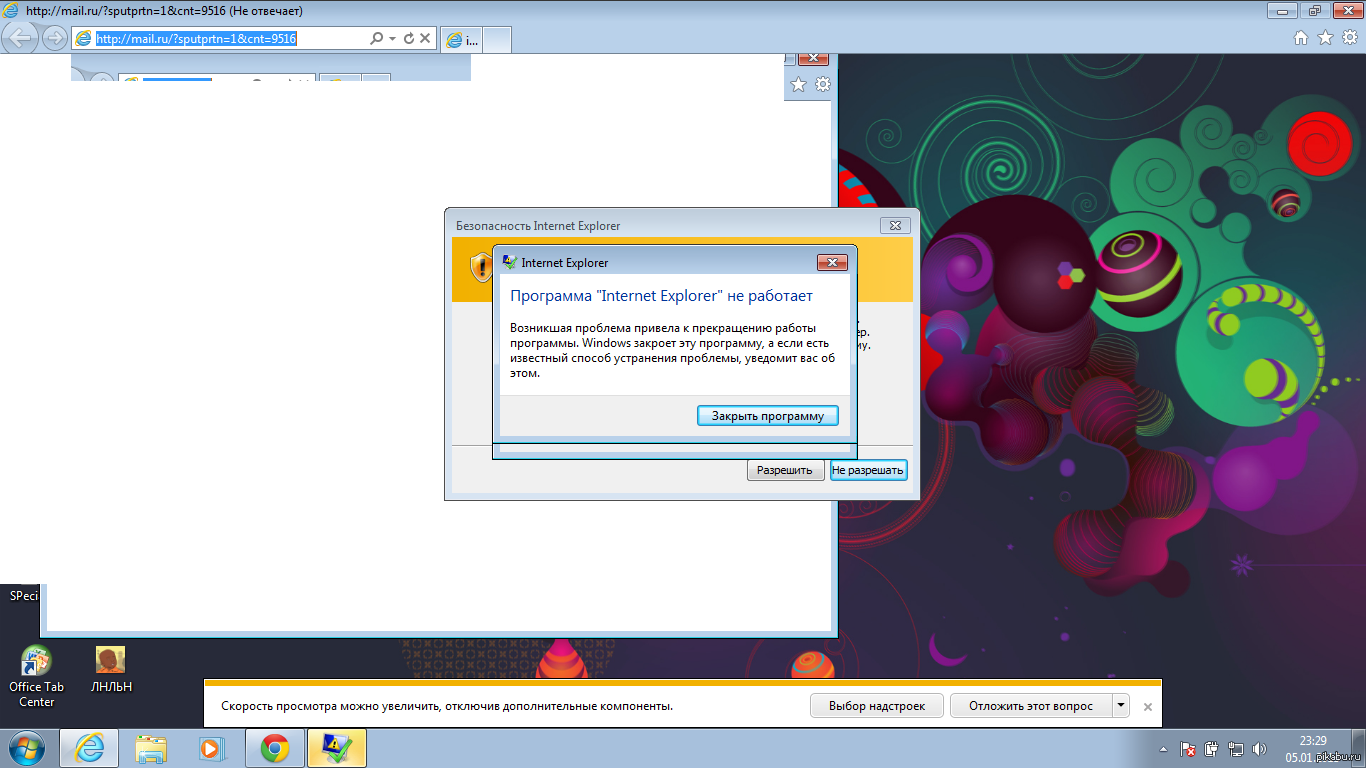Open a new blank tab
1366x768 pixels.
pyautogui.click(x=497, y=40)
